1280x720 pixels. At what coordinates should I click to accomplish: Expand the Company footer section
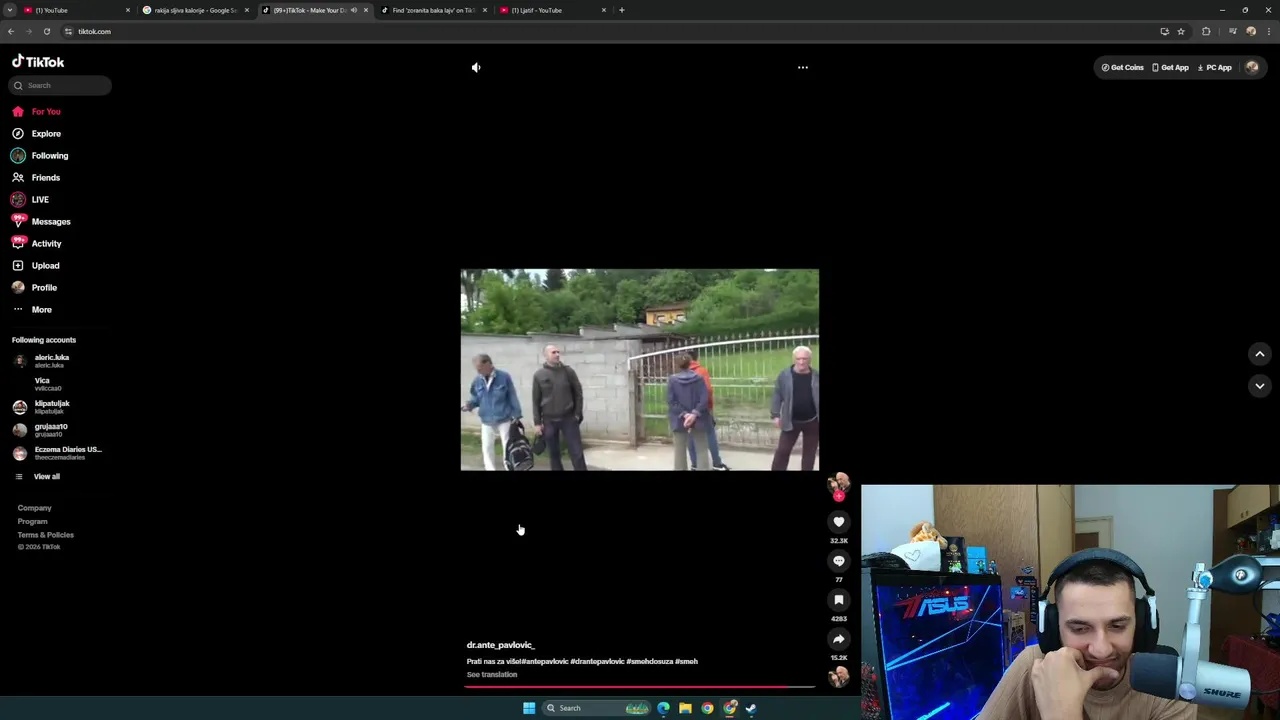coord(34,508)
